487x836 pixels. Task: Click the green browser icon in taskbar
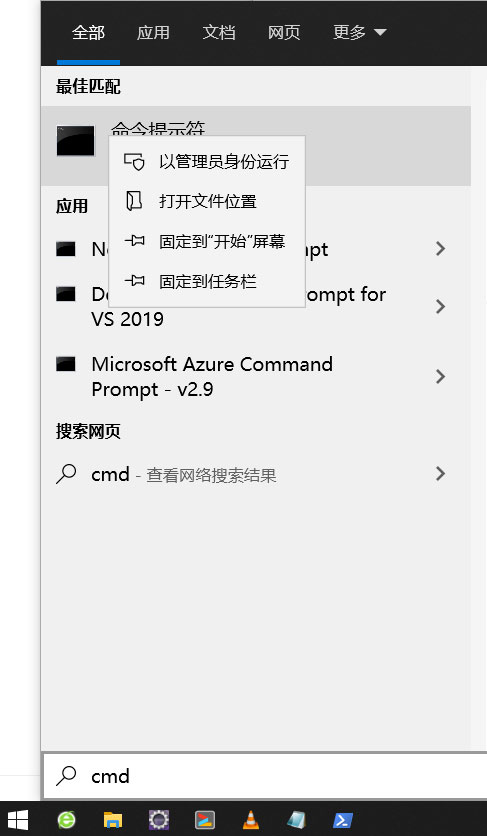pyautogui.click(x=67, y=819)
